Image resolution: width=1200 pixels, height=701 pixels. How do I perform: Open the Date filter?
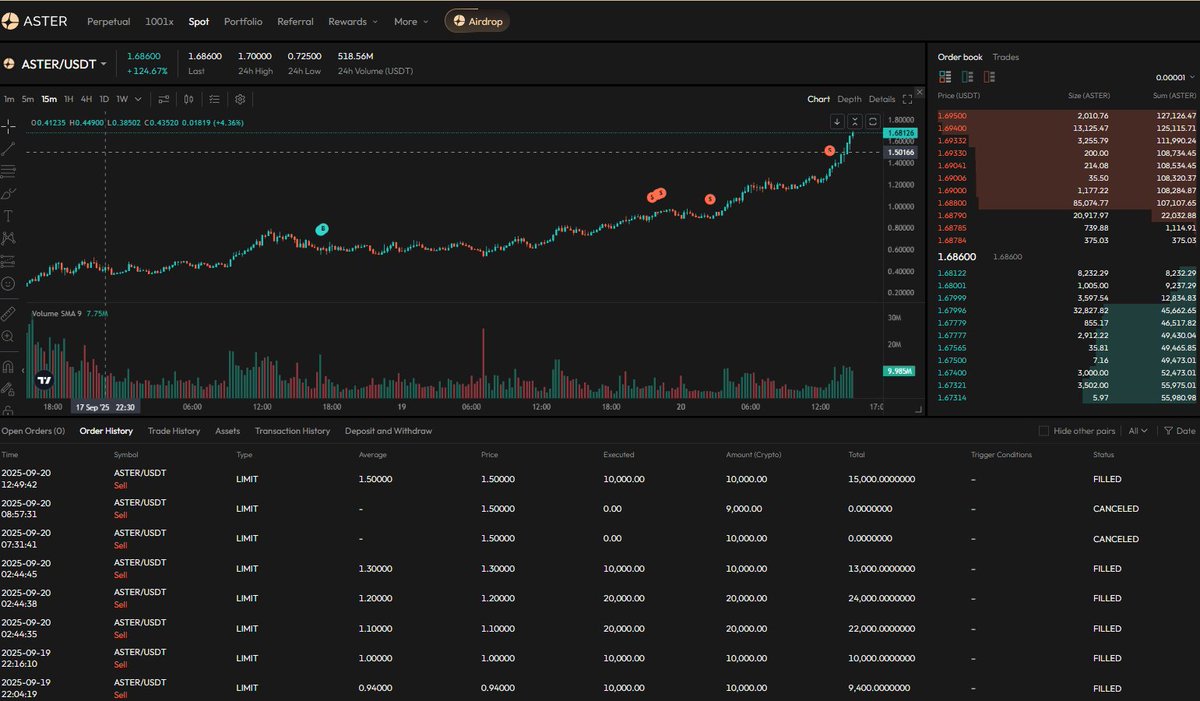pos(1180,431)
